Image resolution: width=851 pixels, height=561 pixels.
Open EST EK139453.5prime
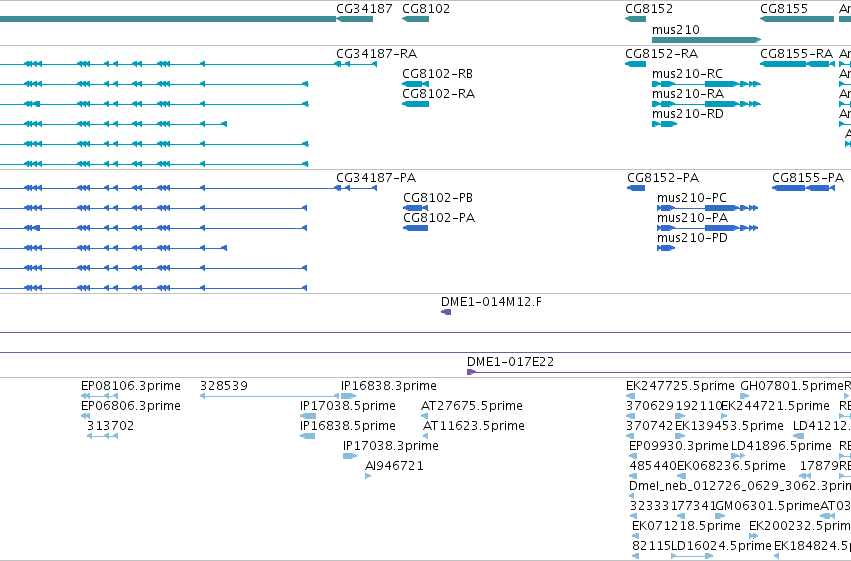729,426
